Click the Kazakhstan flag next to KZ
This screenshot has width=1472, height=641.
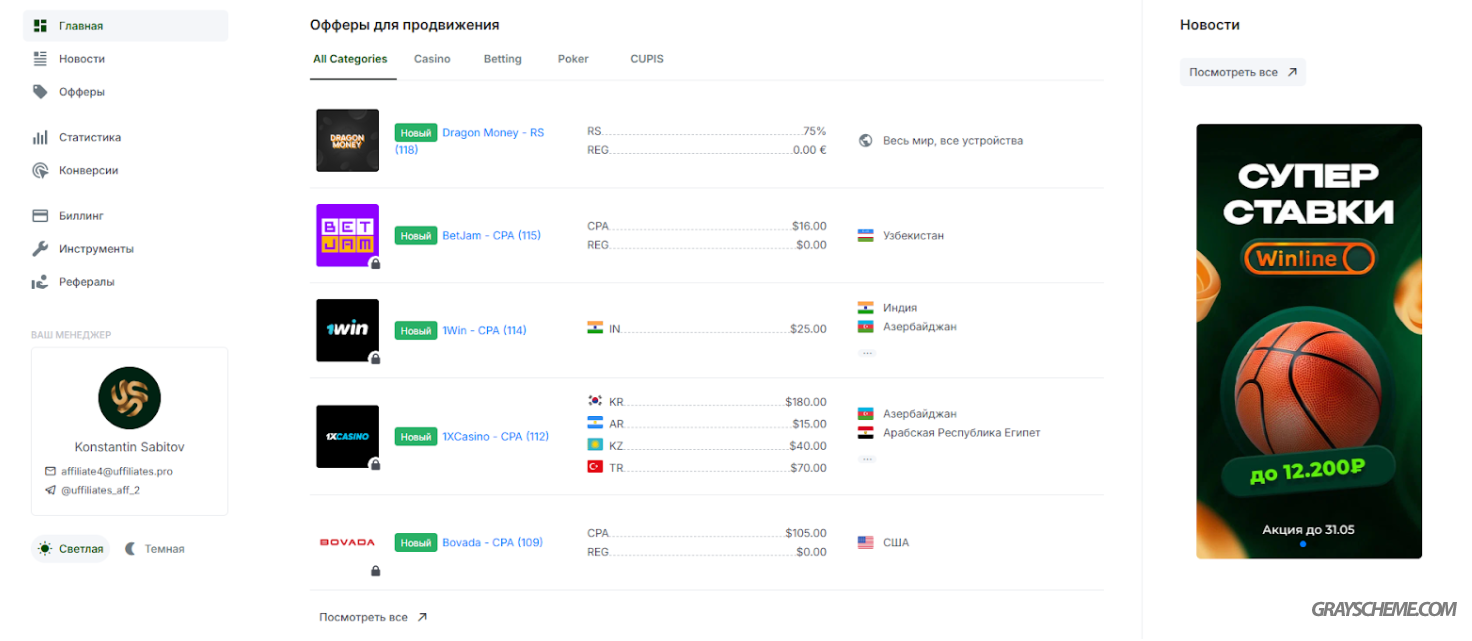tap(595, 446)
